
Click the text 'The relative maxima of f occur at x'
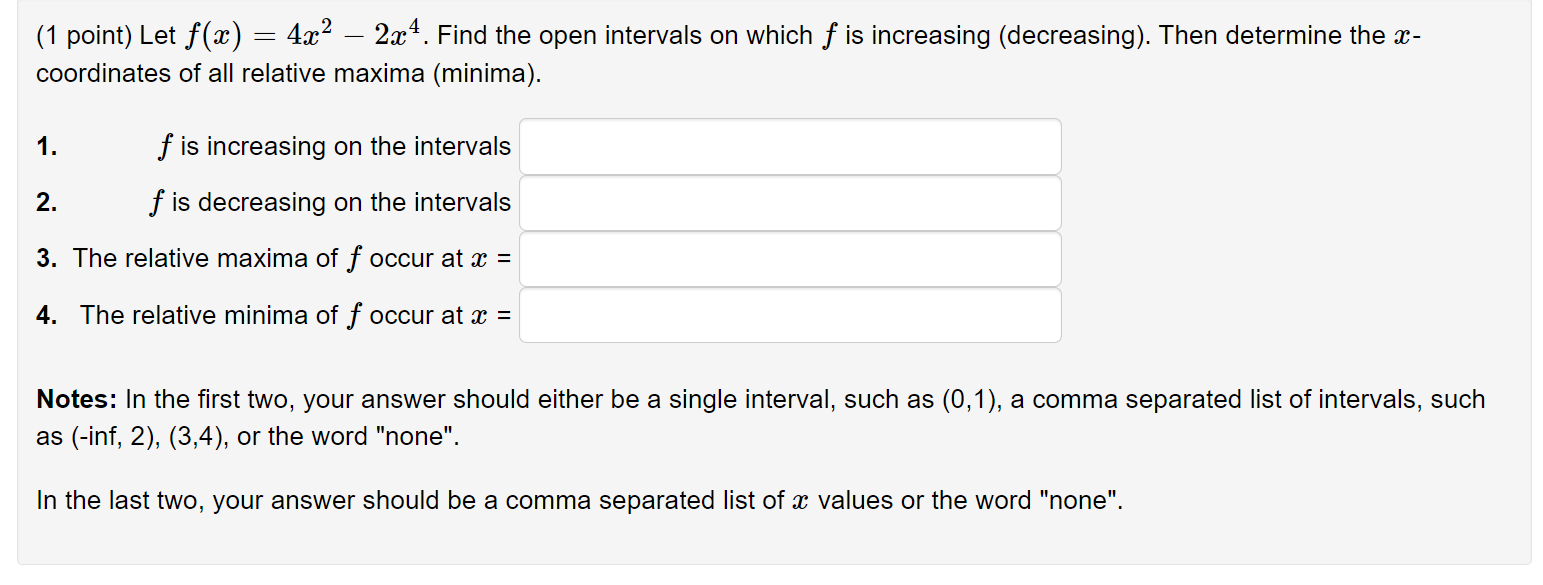290,259
